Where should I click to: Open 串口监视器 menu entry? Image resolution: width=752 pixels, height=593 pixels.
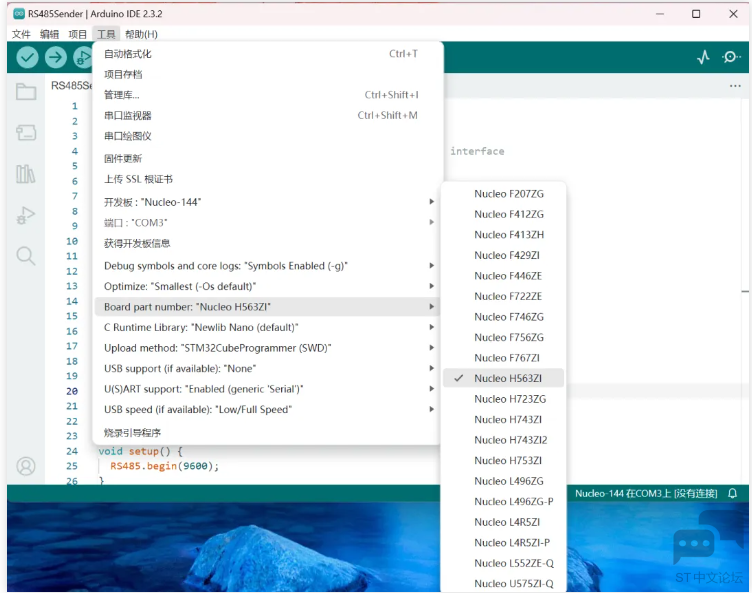pos(267,116)
